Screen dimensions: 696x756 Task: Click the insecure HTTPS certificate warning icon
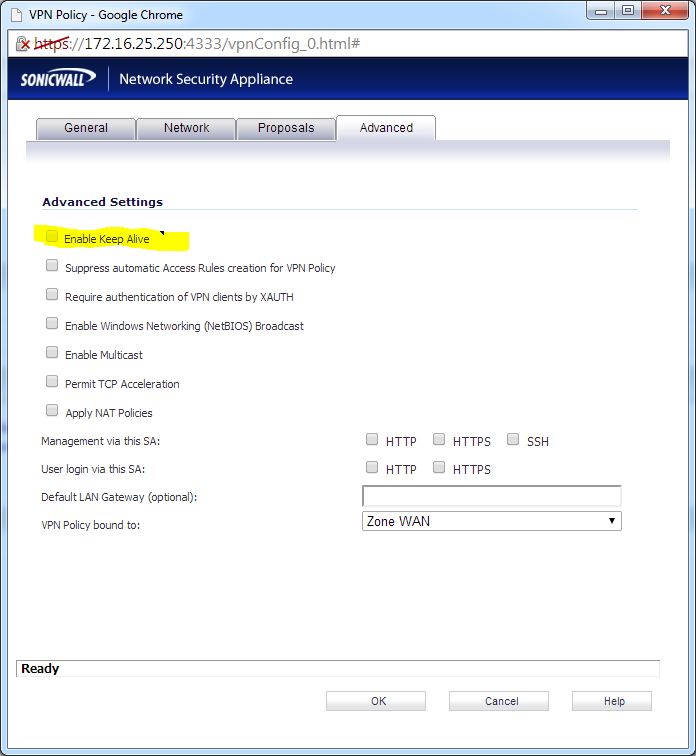tap(23, 44)
